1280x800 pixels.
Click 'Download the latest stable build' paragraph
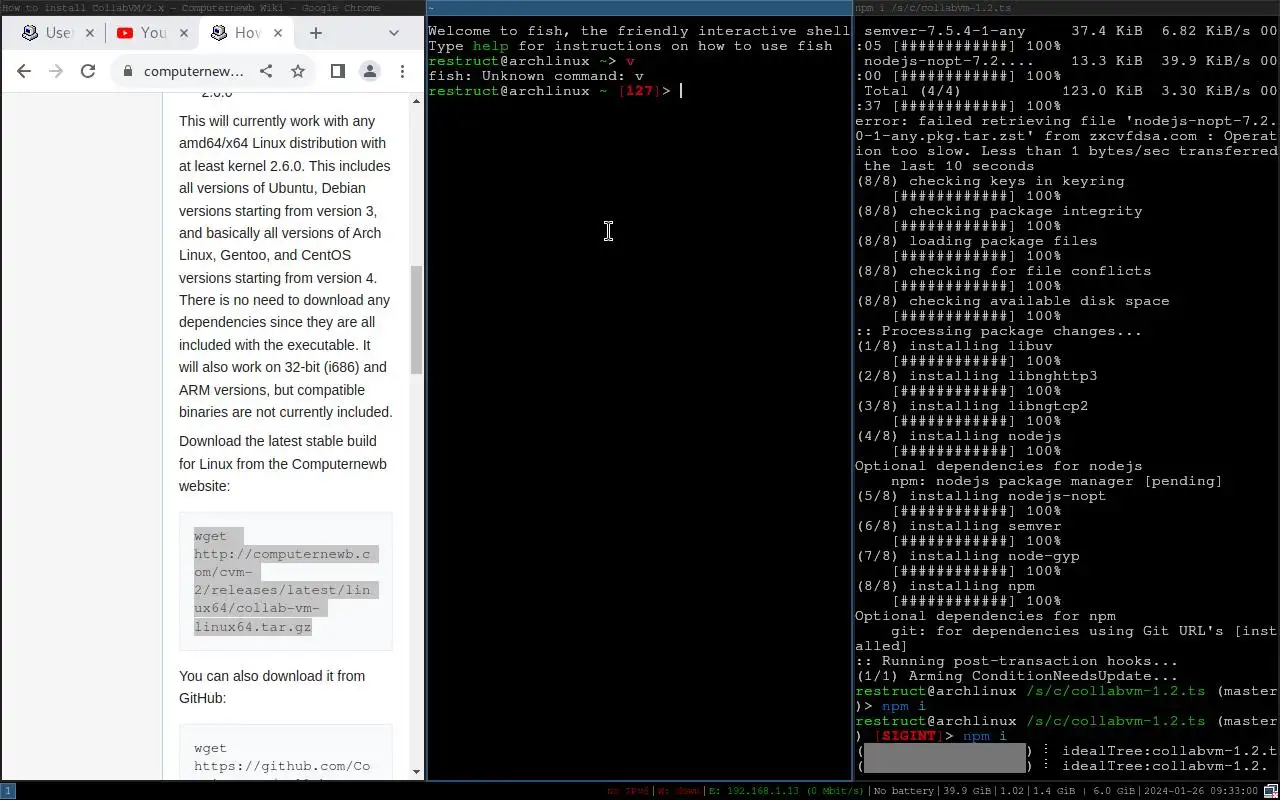pyautogui.click(x=284, y=464)
